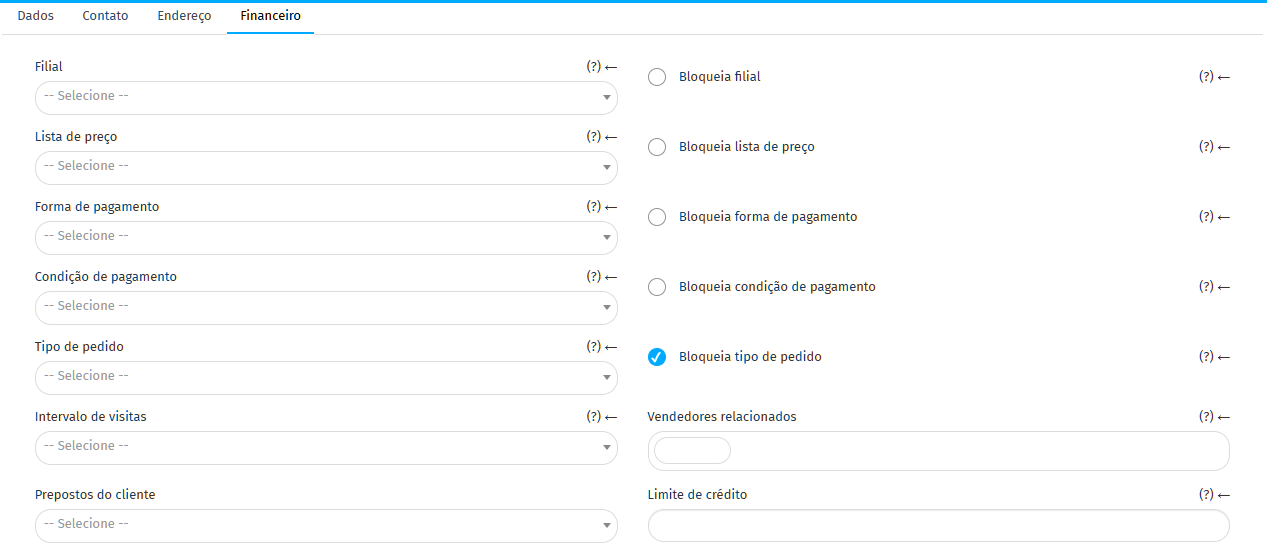Viewport: 1267px width, 548px height.
Task: Open the help (?) icon for Filial
Action: click(594, 67)
